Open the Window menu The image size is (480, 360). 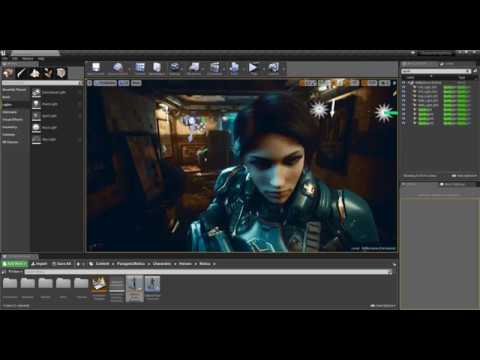[28, 58]
